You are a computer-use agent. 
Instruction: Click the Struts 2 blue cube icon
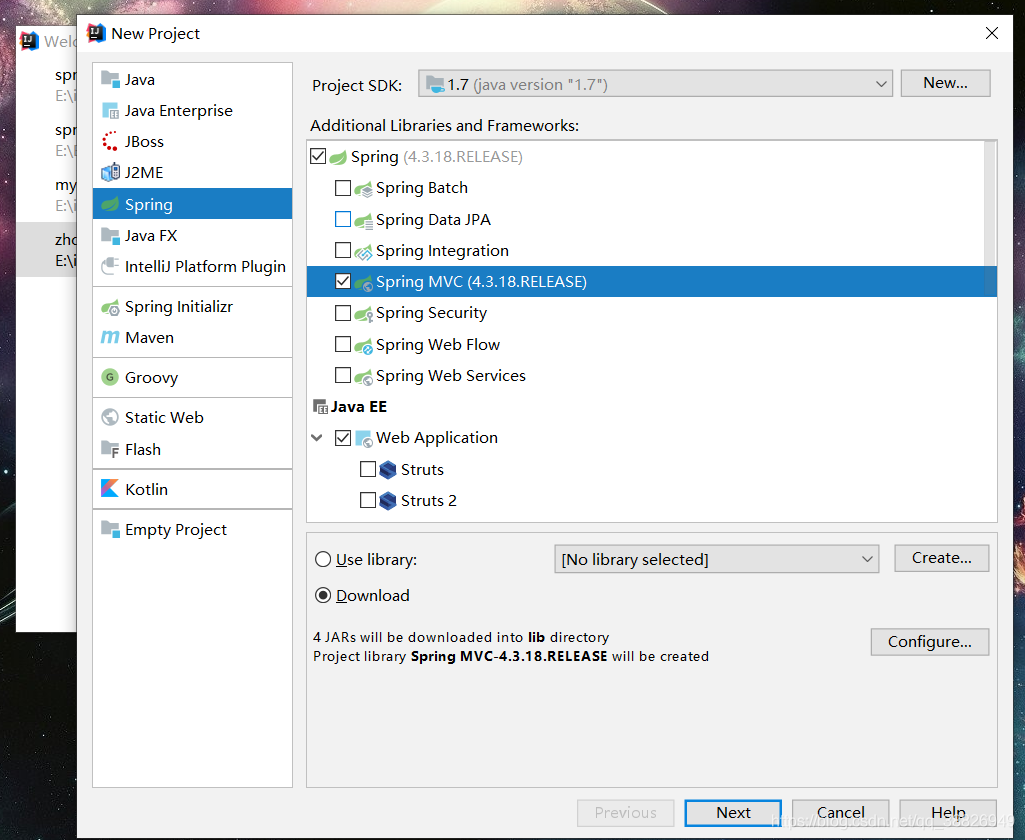388,501
